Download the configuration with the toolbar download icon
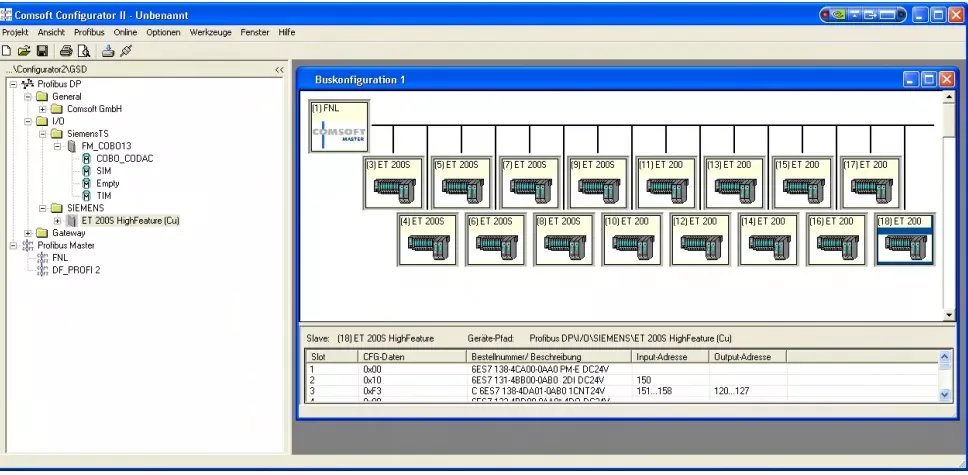The width and height of the screenshot is (968, 475). pos(108,51)
